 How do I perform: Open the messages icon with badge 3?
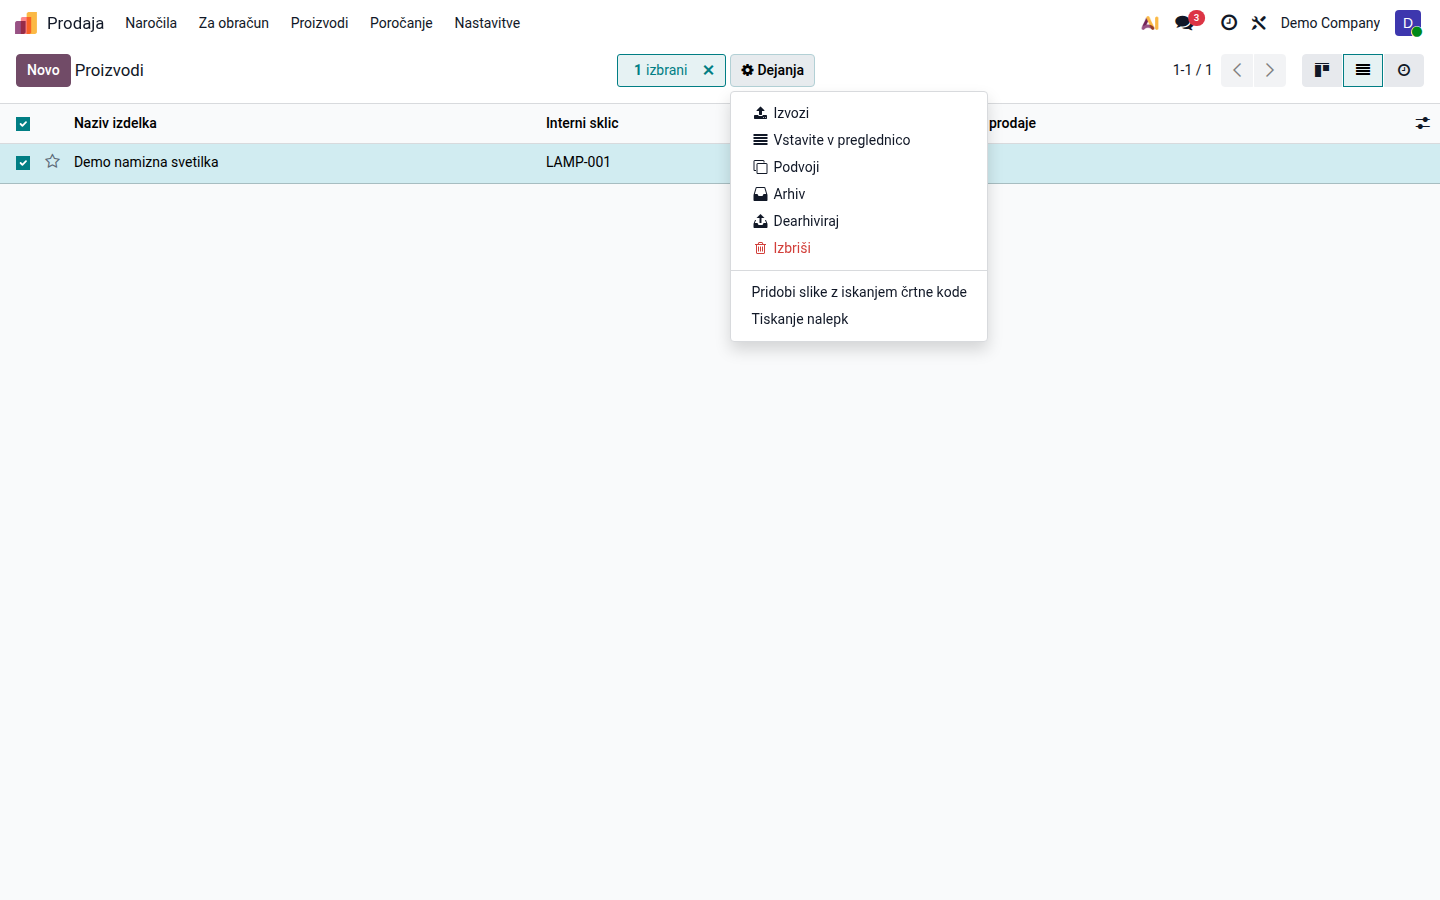pyautogui.click(x=1187, y=22)
